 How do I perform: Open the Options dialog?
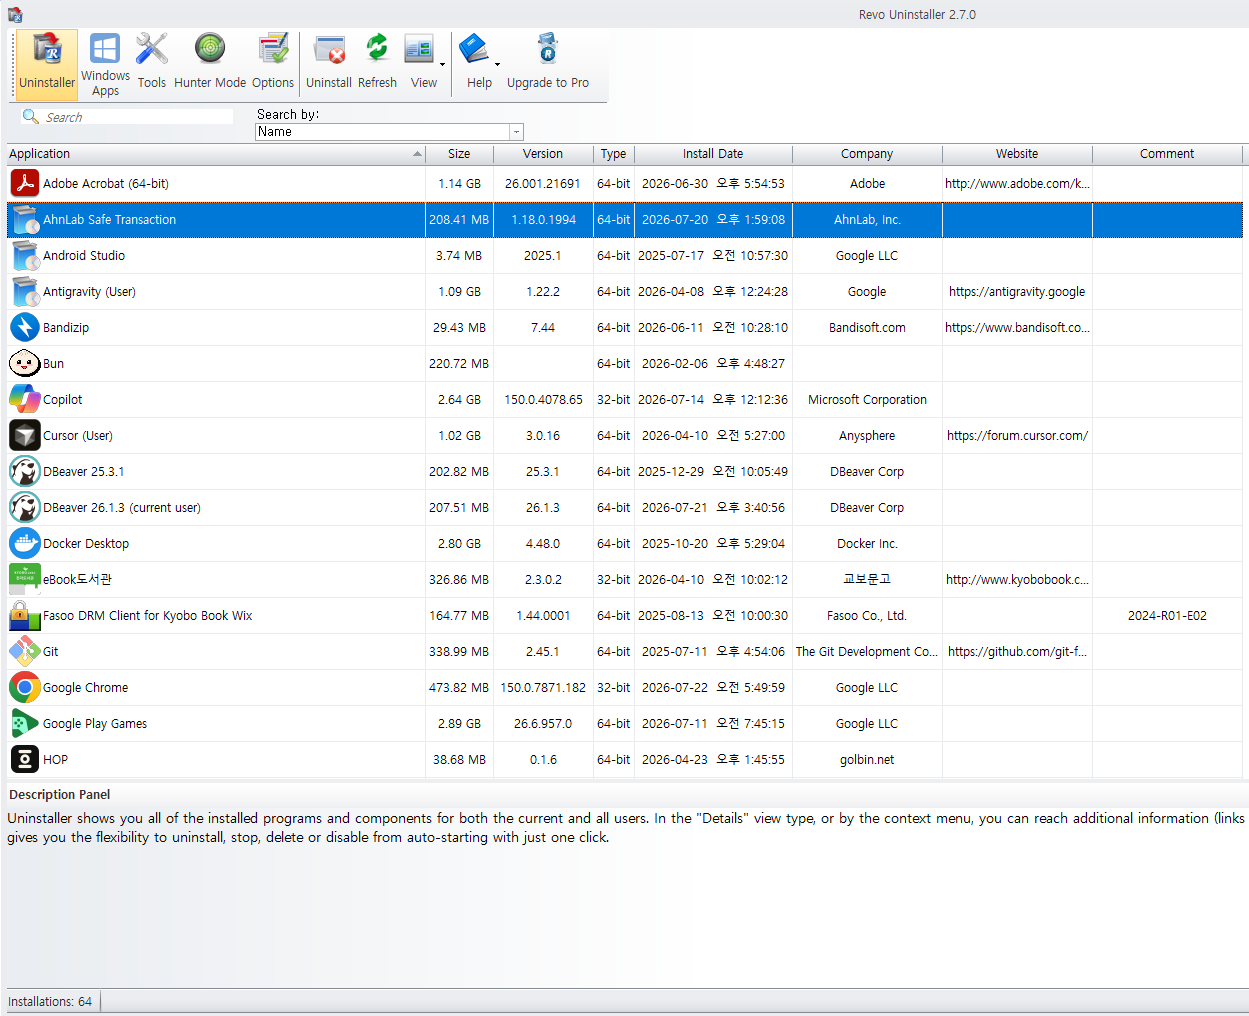point(273,64)
